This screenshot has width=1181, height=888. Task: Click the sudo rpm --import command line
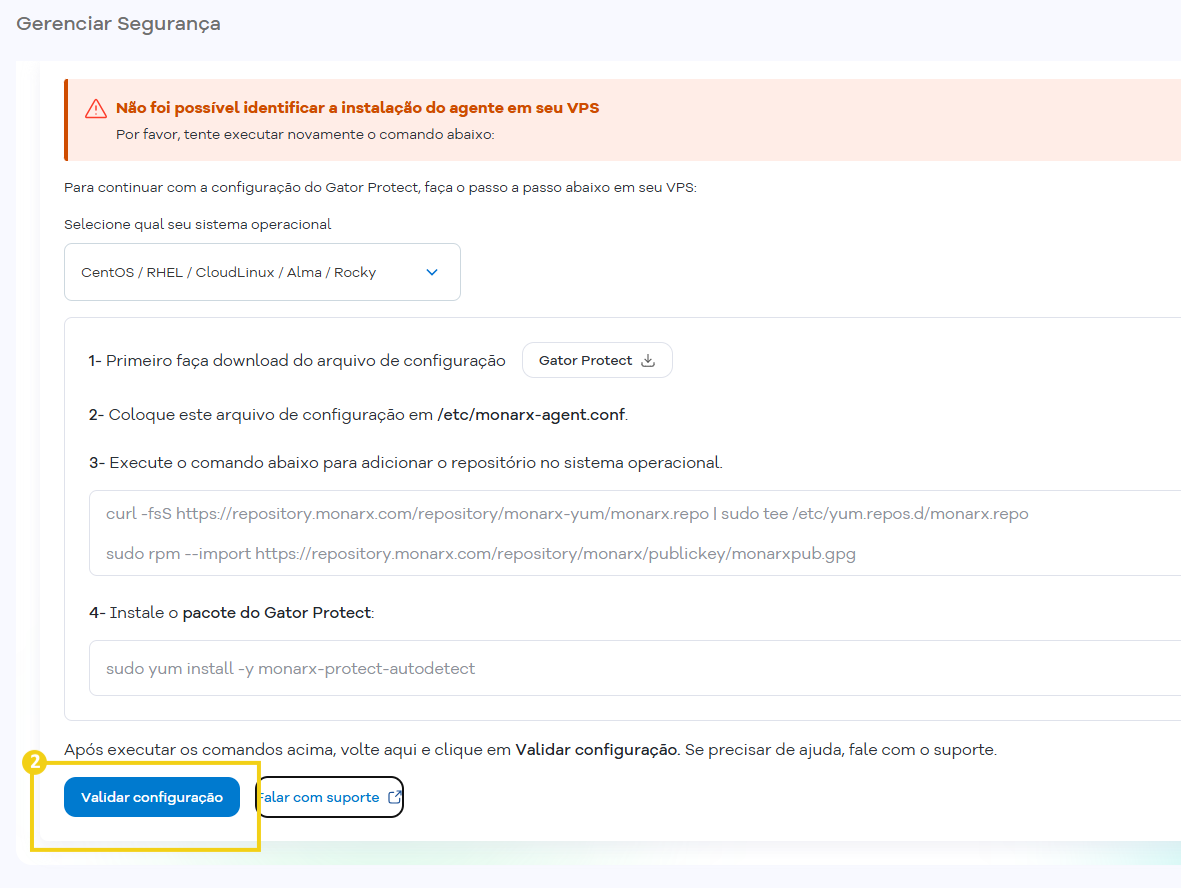point(481,554)
